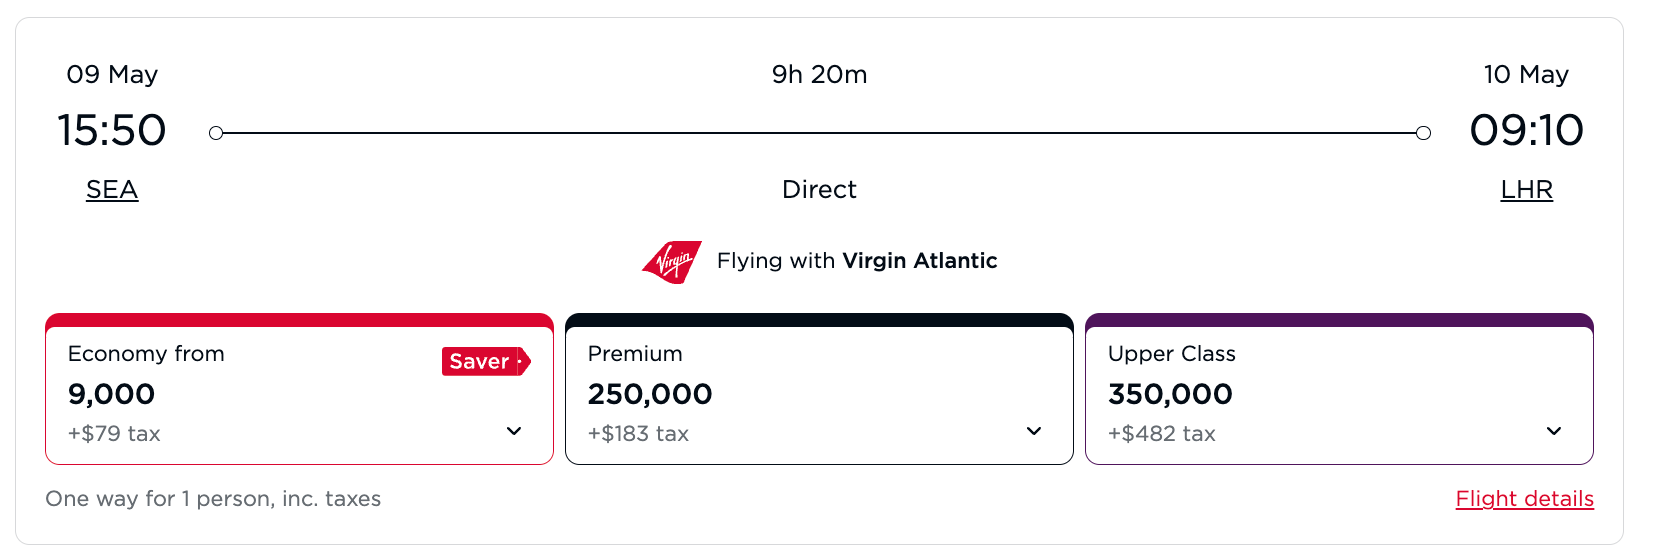Click the departure endpoint circle on route line

coord(215,133)
